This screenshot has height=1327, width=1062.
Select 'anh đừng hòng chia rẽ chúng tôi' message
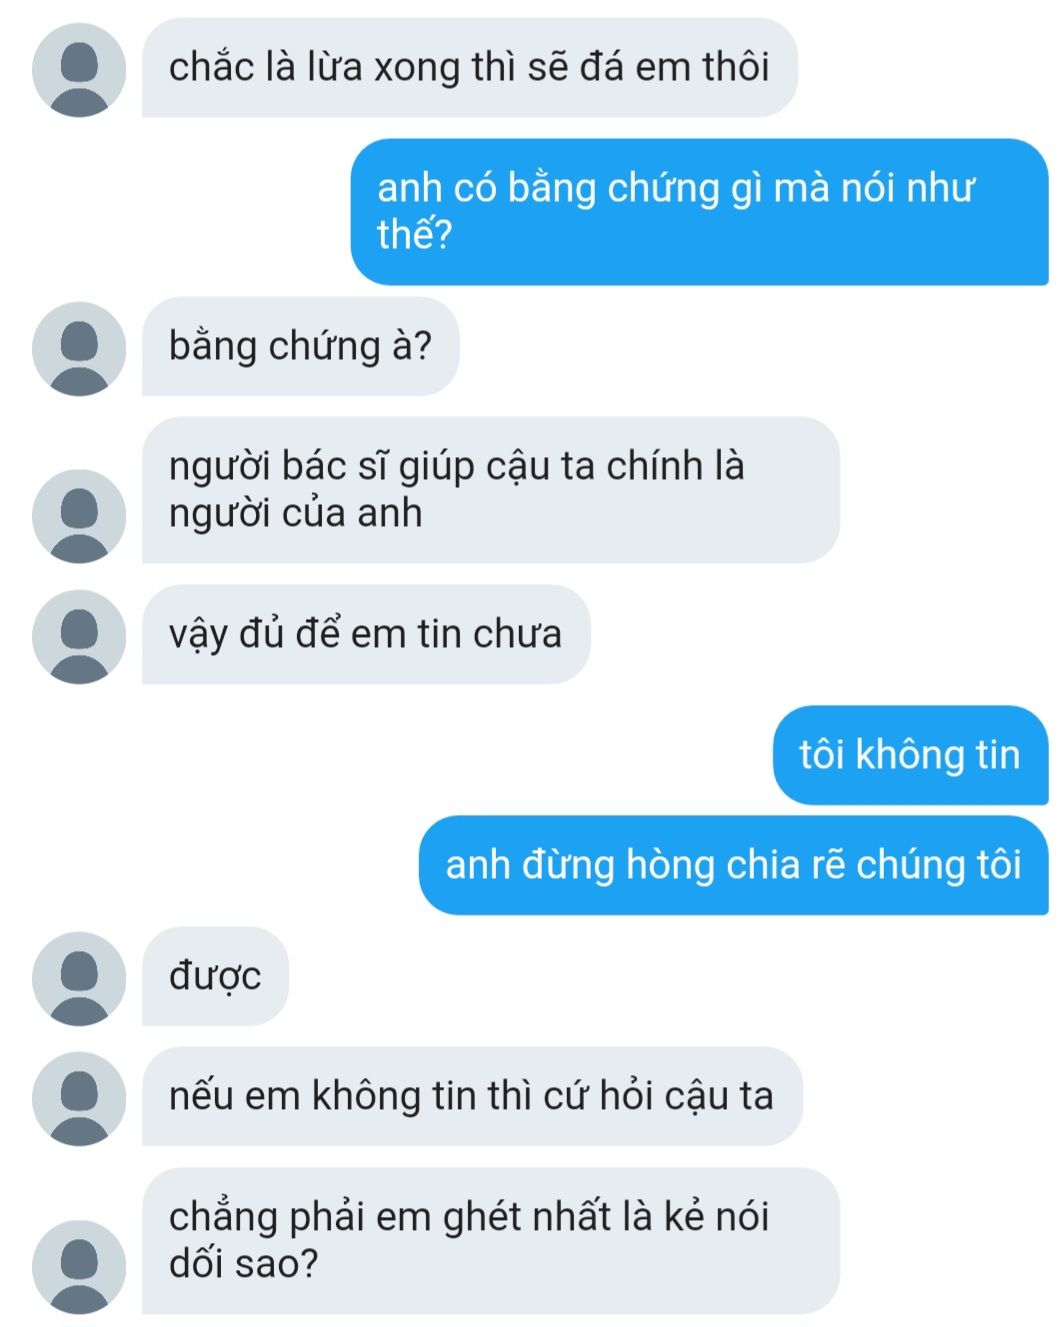tap(733, 865)
